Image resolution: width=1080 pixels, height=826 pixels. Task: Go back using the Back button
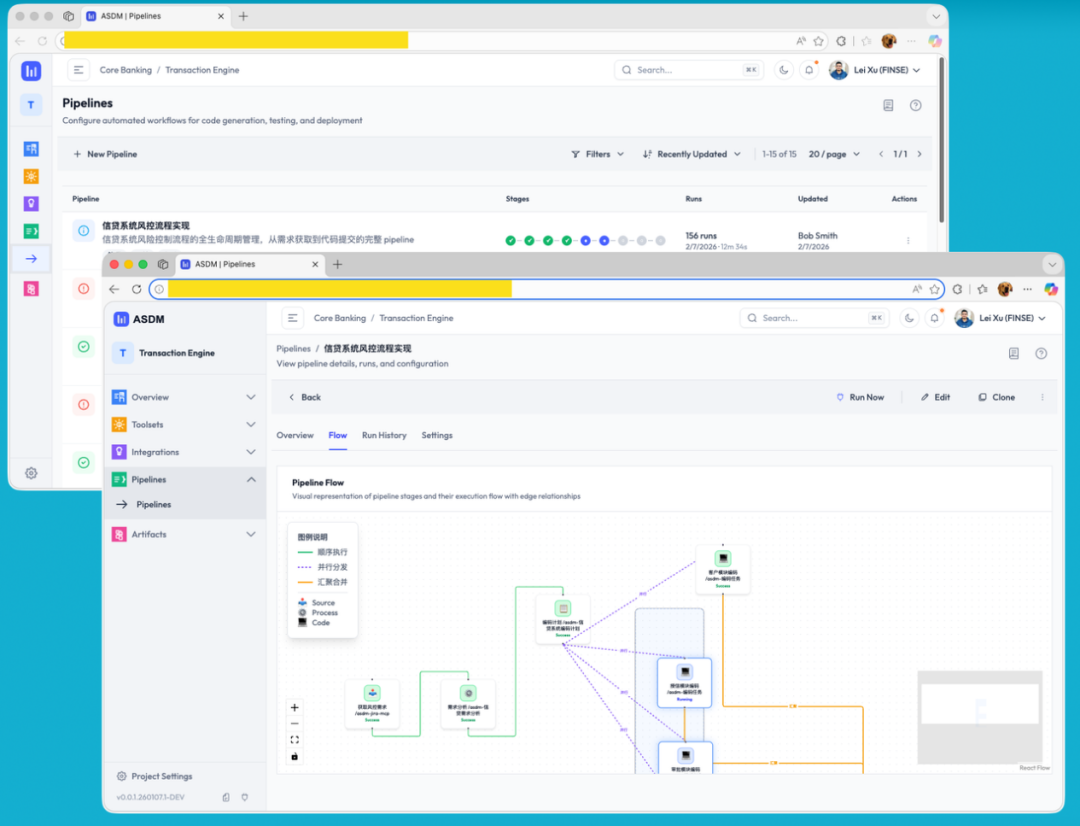tap(305, 397)
